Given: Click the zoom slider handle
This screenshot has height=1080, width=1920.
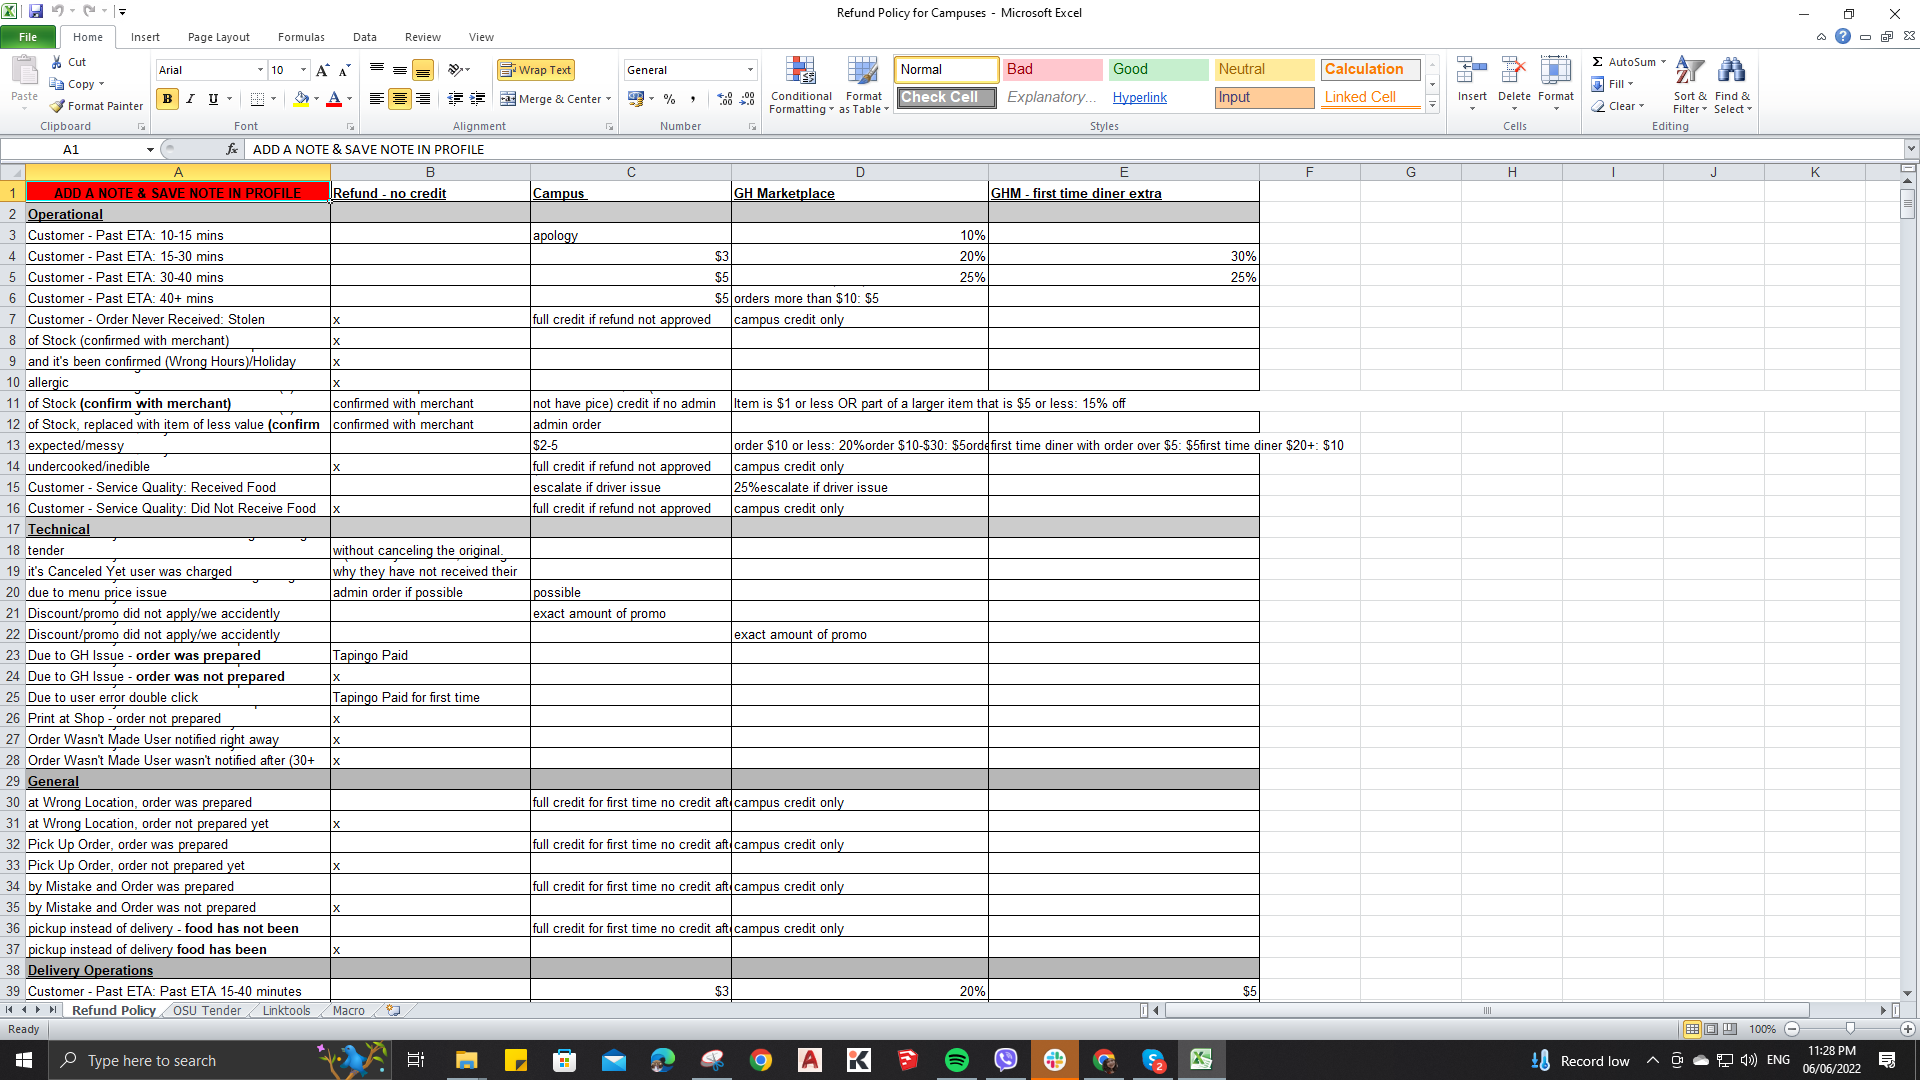Looking at the screenshot, I should pyautogui.click(x=1849, y=1029).
